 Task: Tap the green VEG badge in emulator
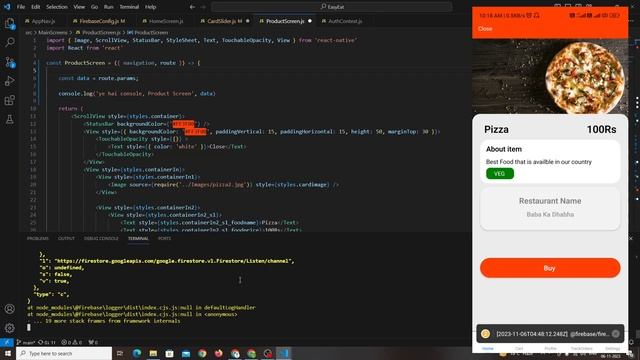500,173
